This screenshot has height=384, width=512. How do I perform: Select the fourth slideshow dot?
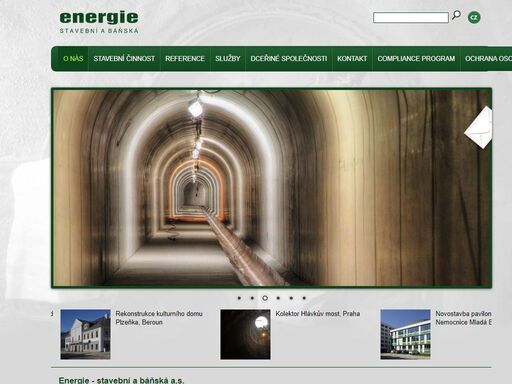[x=278, y=298]
